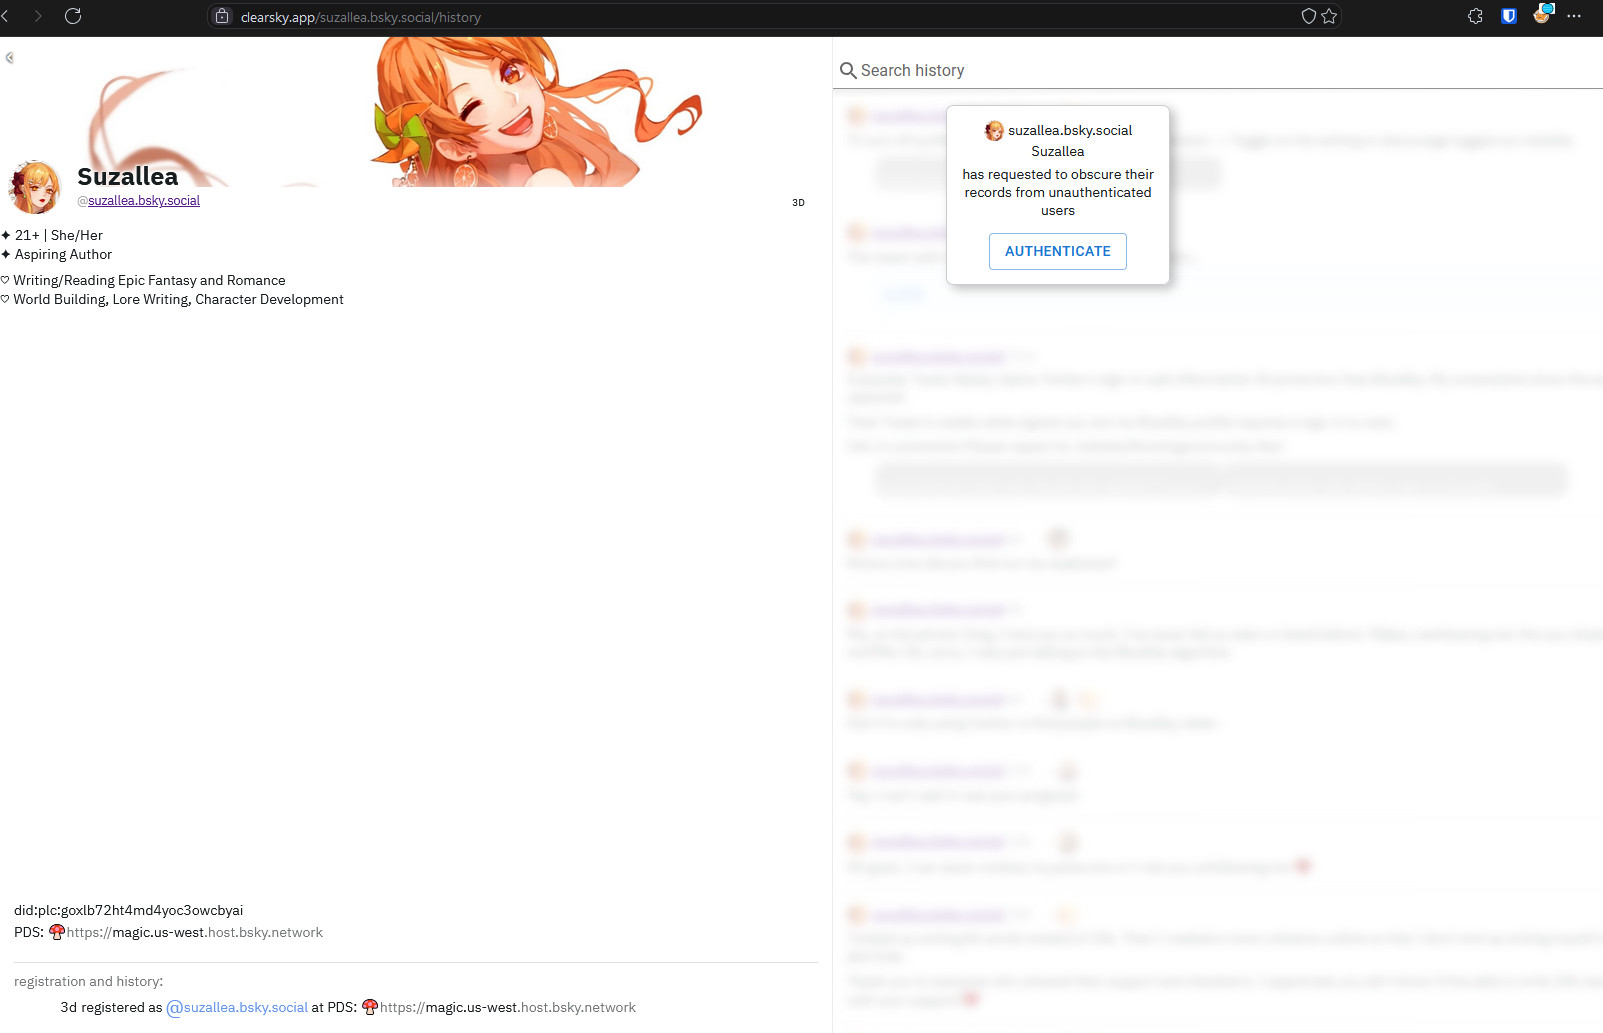The width and height of the screenshot is (1603, 1033).
Task: Open the suzallea.bsky.social handle link under name
Action: coord(144,201)
